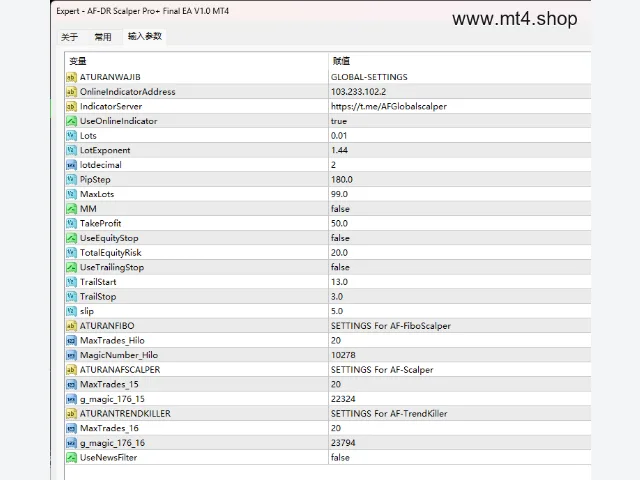Click the double-type icon beside MaxLots
Viewport: 640px width, 480px height.
point(71,194)
